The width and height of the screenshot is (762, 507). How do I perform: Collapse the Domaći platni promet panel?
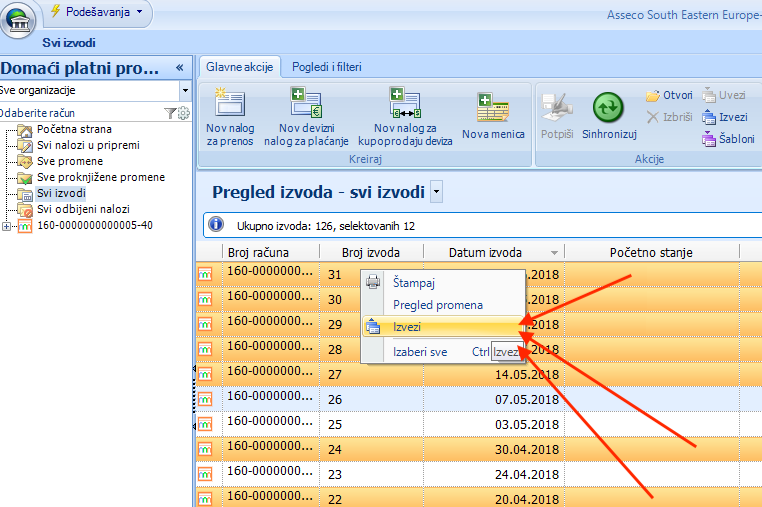point(179,68)
